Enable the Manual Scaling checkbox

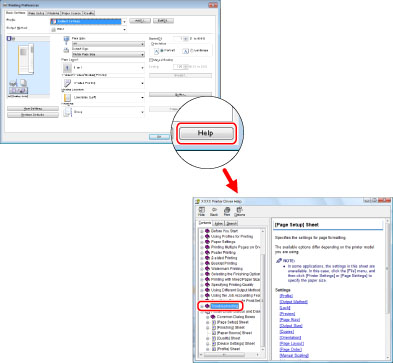[x=151, y=60]
